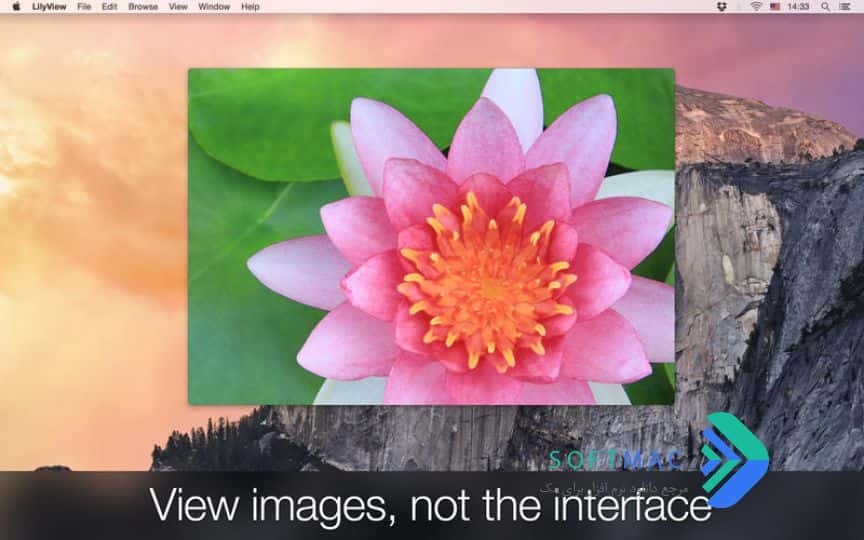This screenshot has width=864, height=540.
Task: Click the SOFTMAC watermark text
Action: pyautogui.click(x=616, y=460)
